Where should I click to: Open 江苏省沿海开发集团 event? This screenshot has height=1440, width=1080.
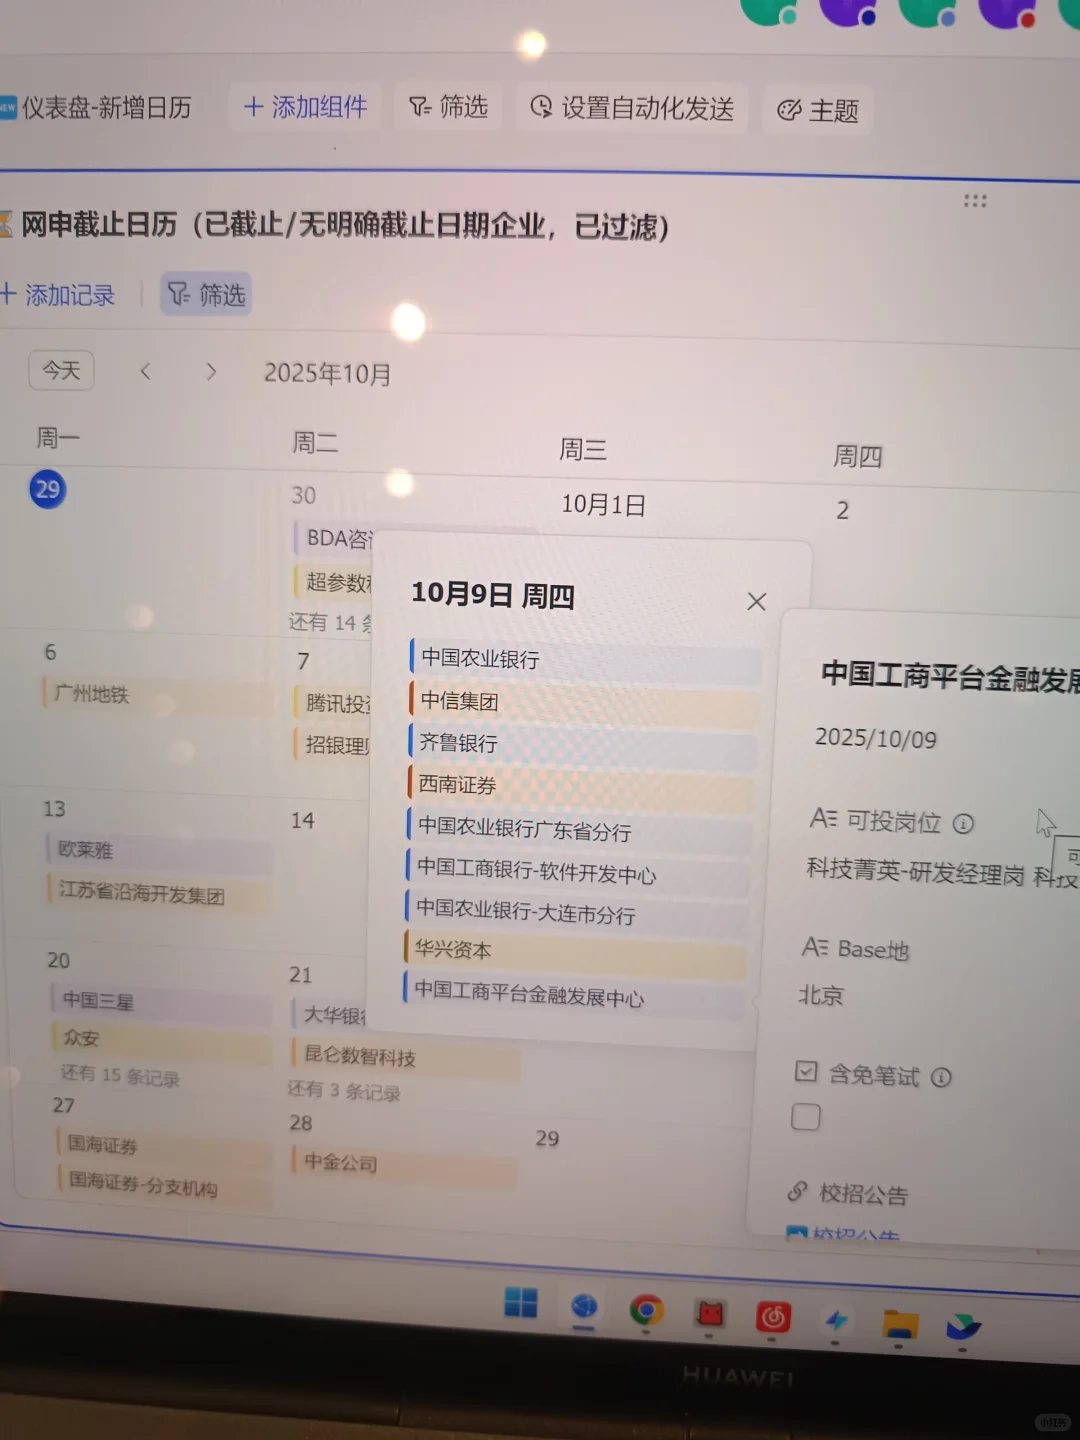pyautogui.click(x=159, y=892)
